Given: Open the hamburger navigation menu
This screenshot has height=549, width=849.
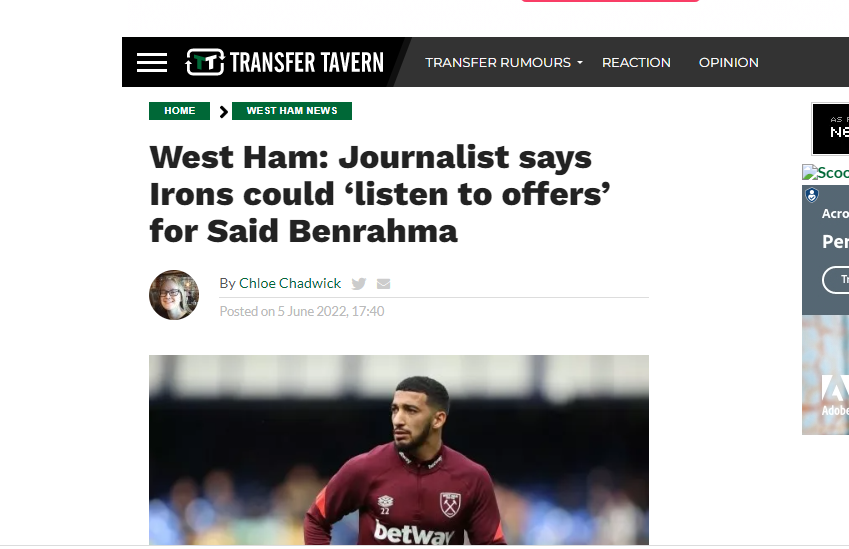Looking at the screenshot, I should tap(152, 62).
